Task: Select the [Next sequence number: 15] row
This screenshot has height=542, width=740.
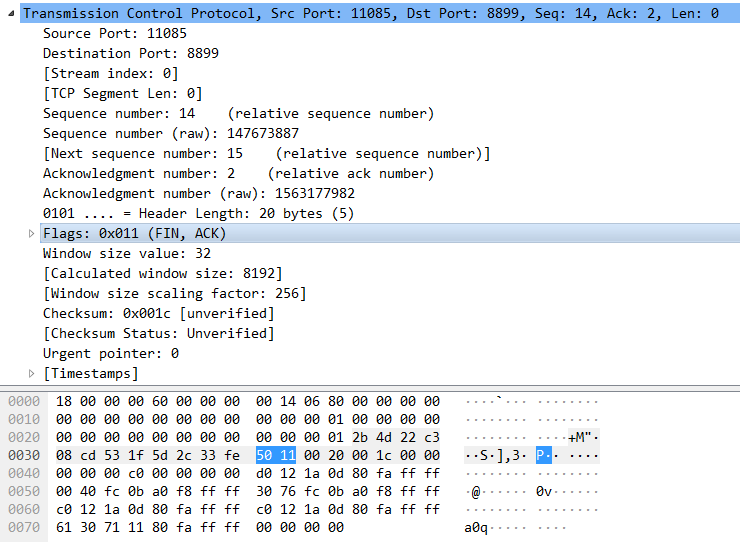Action: 267,153
